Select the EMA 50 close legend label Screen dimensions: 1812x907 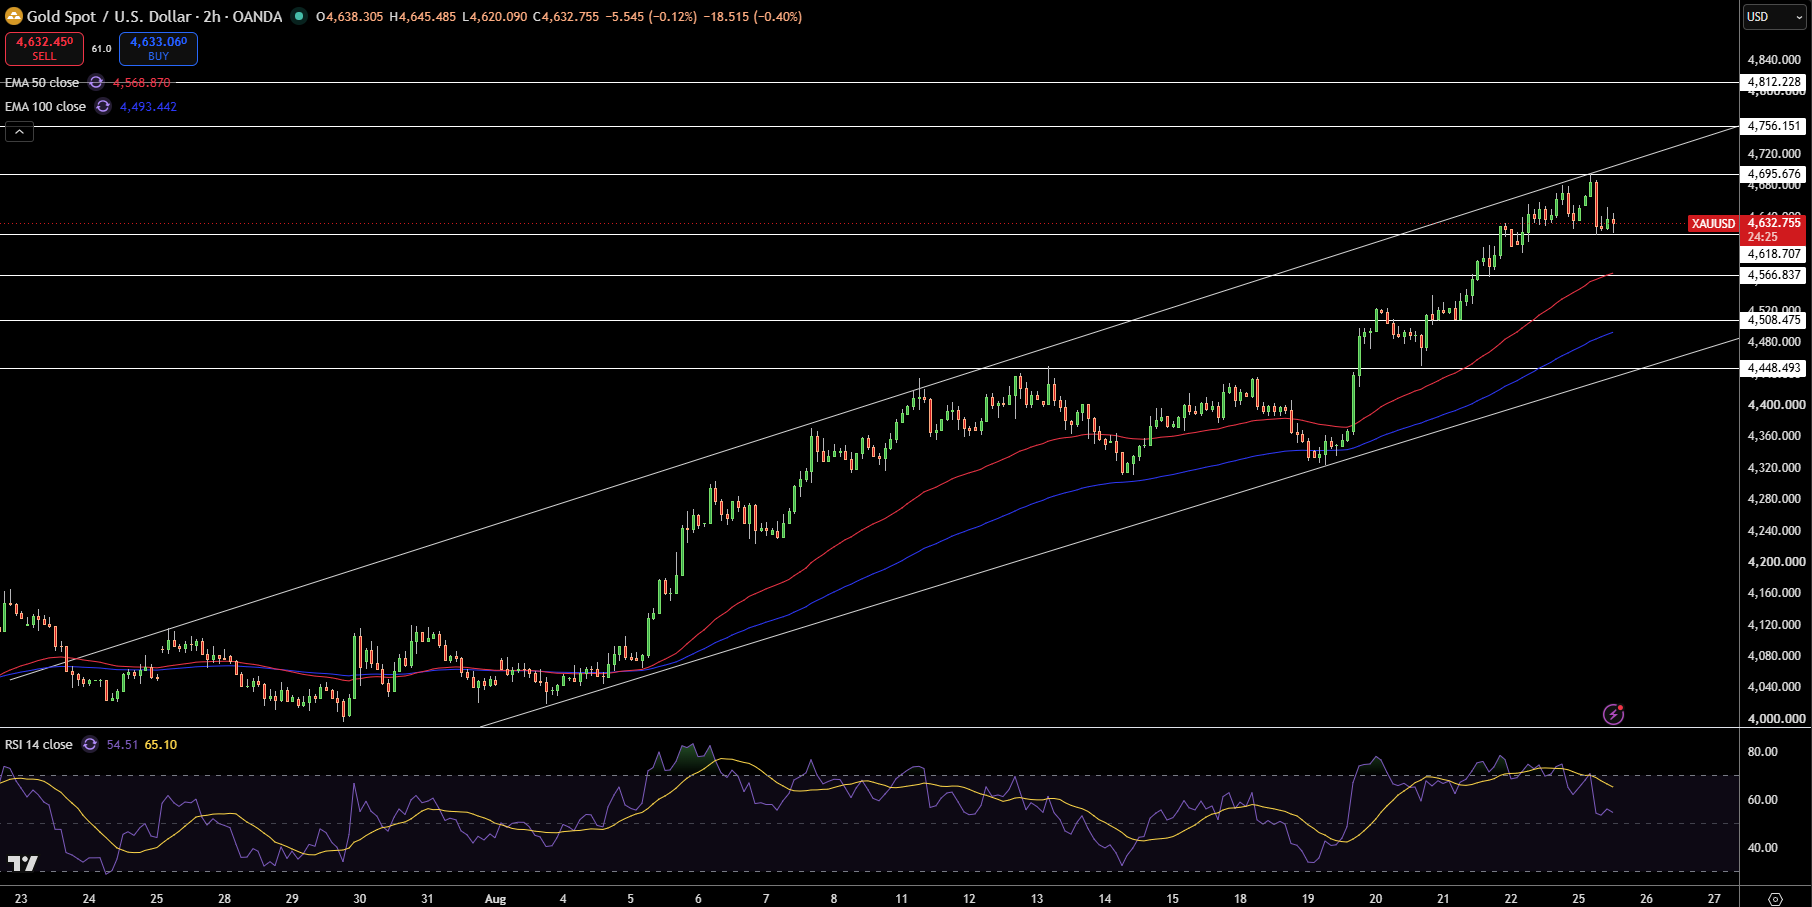click(42, 83)
